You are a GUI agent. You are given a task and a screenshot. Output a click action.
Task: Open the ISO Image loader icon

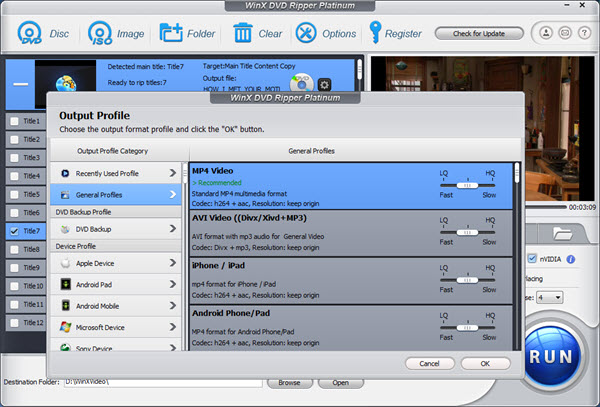[100, 33]
